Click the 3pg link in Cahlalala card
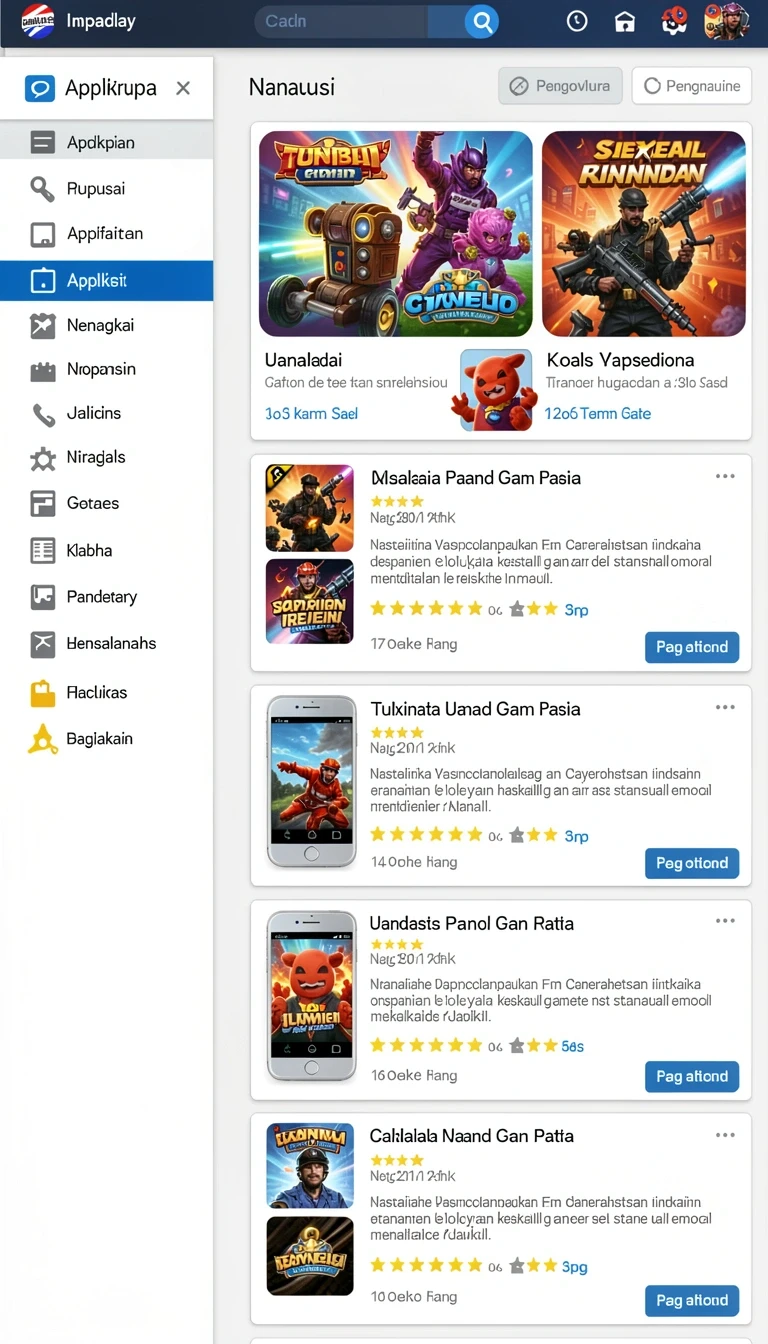 [x=574, y=1267]
